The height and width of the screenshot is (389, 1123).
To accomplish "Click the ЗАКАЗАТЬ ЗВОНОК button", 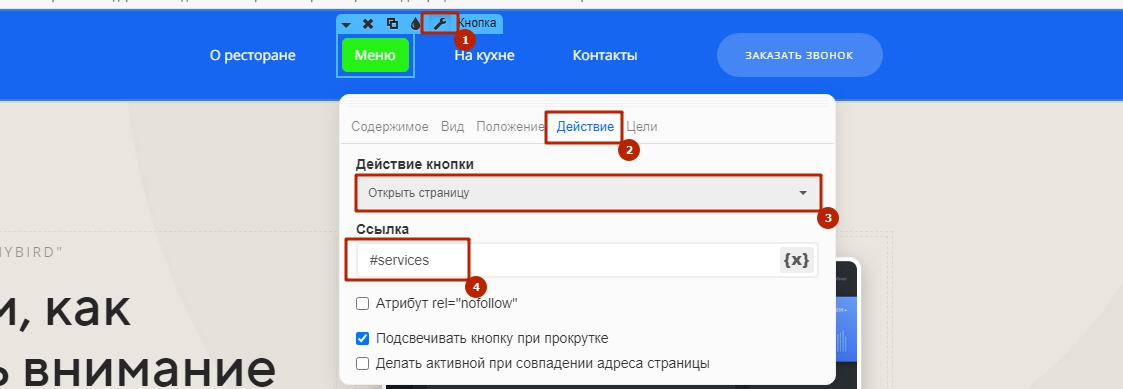I will tap(799, 55).
